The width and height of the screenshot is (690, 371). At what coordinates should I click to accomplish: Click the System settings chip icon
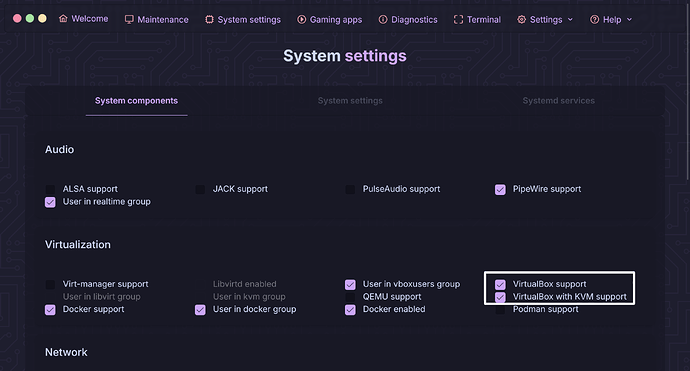(209, 19)
